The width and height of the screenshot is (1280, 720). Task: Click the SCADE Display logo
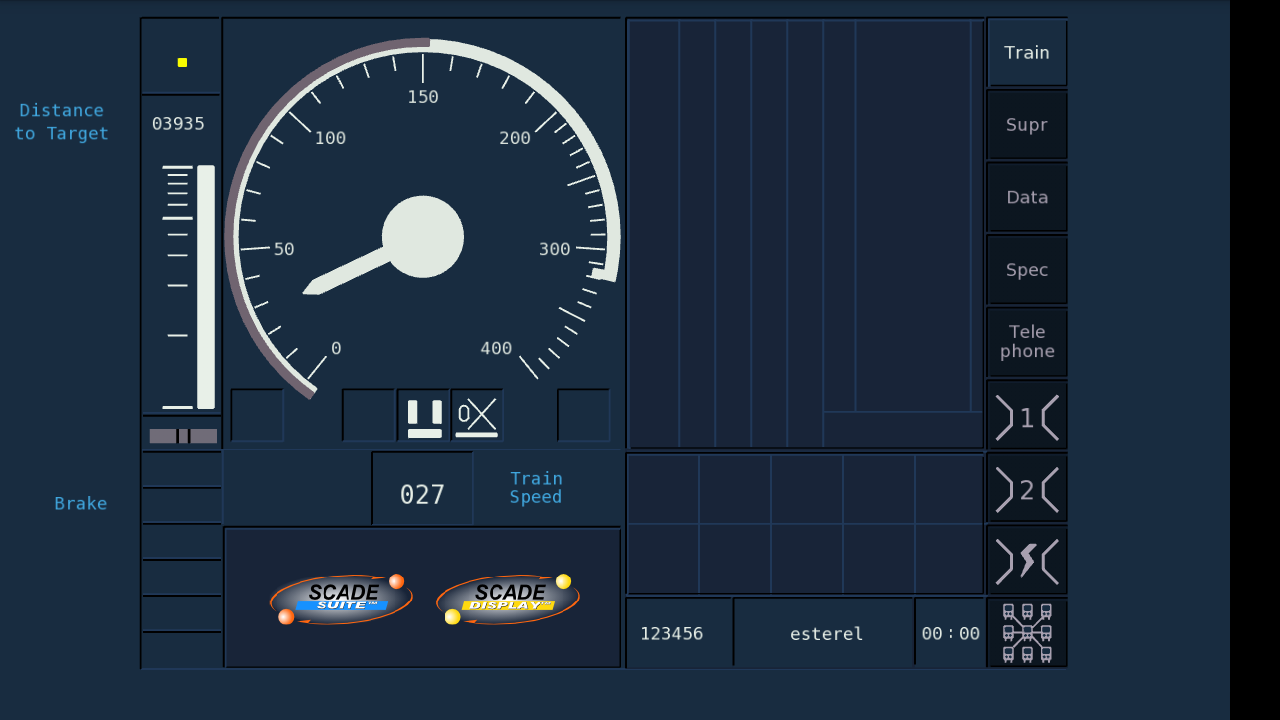coord(508,599)
